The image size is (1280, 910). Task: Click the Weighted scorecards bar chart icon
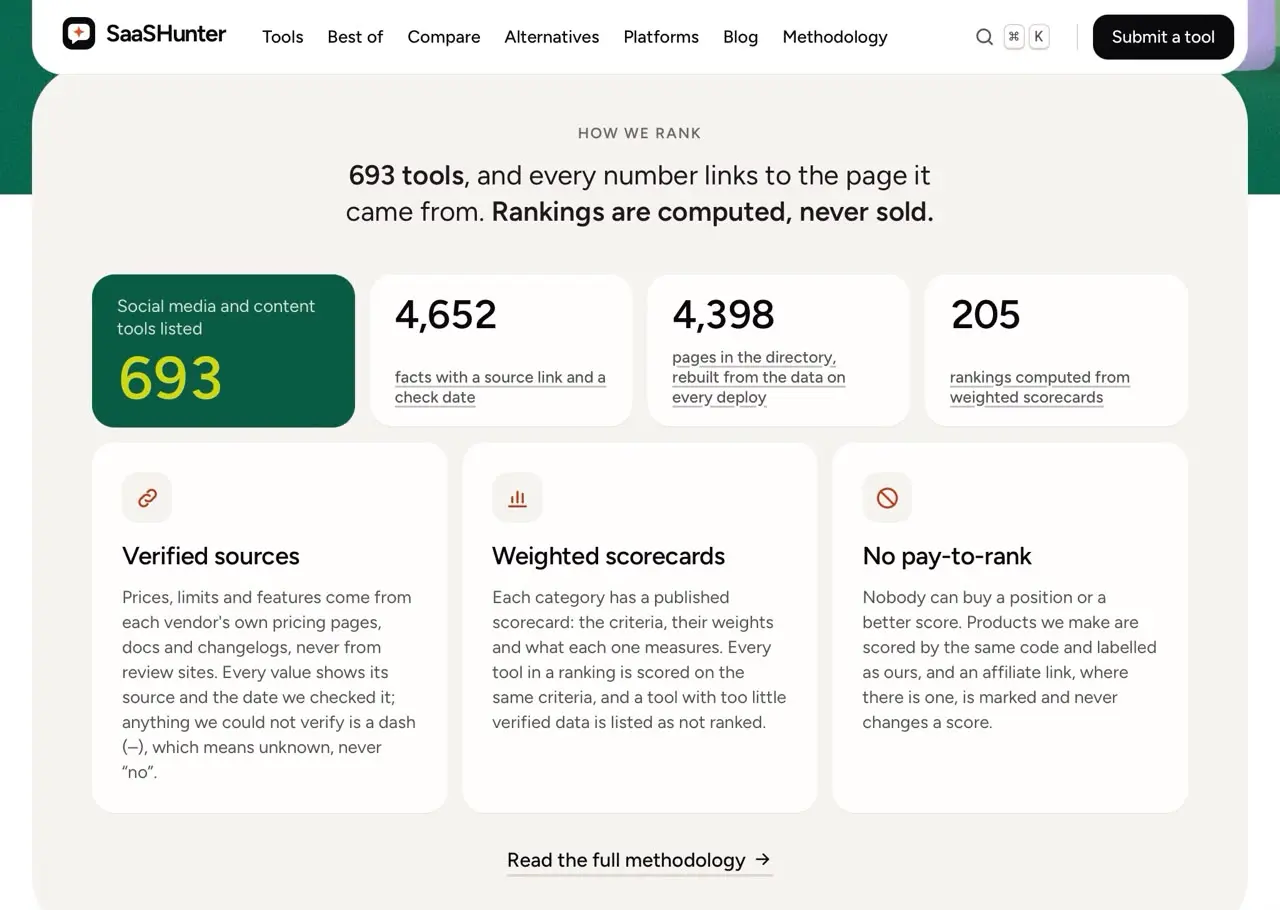517,497
